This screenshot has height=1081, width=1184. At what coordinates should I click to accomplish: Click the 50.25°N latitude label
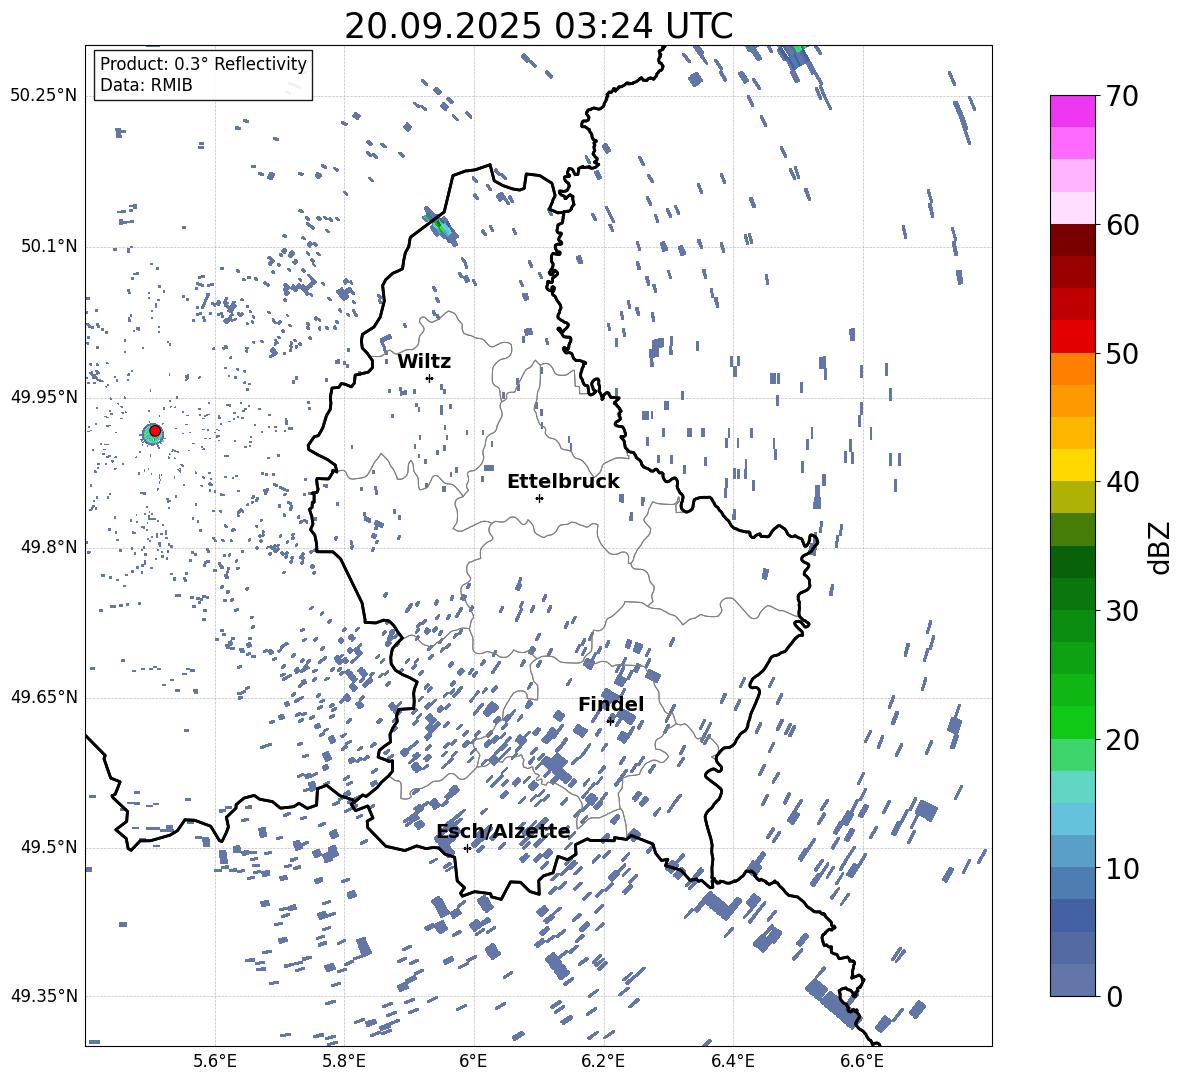pos(44,96)
